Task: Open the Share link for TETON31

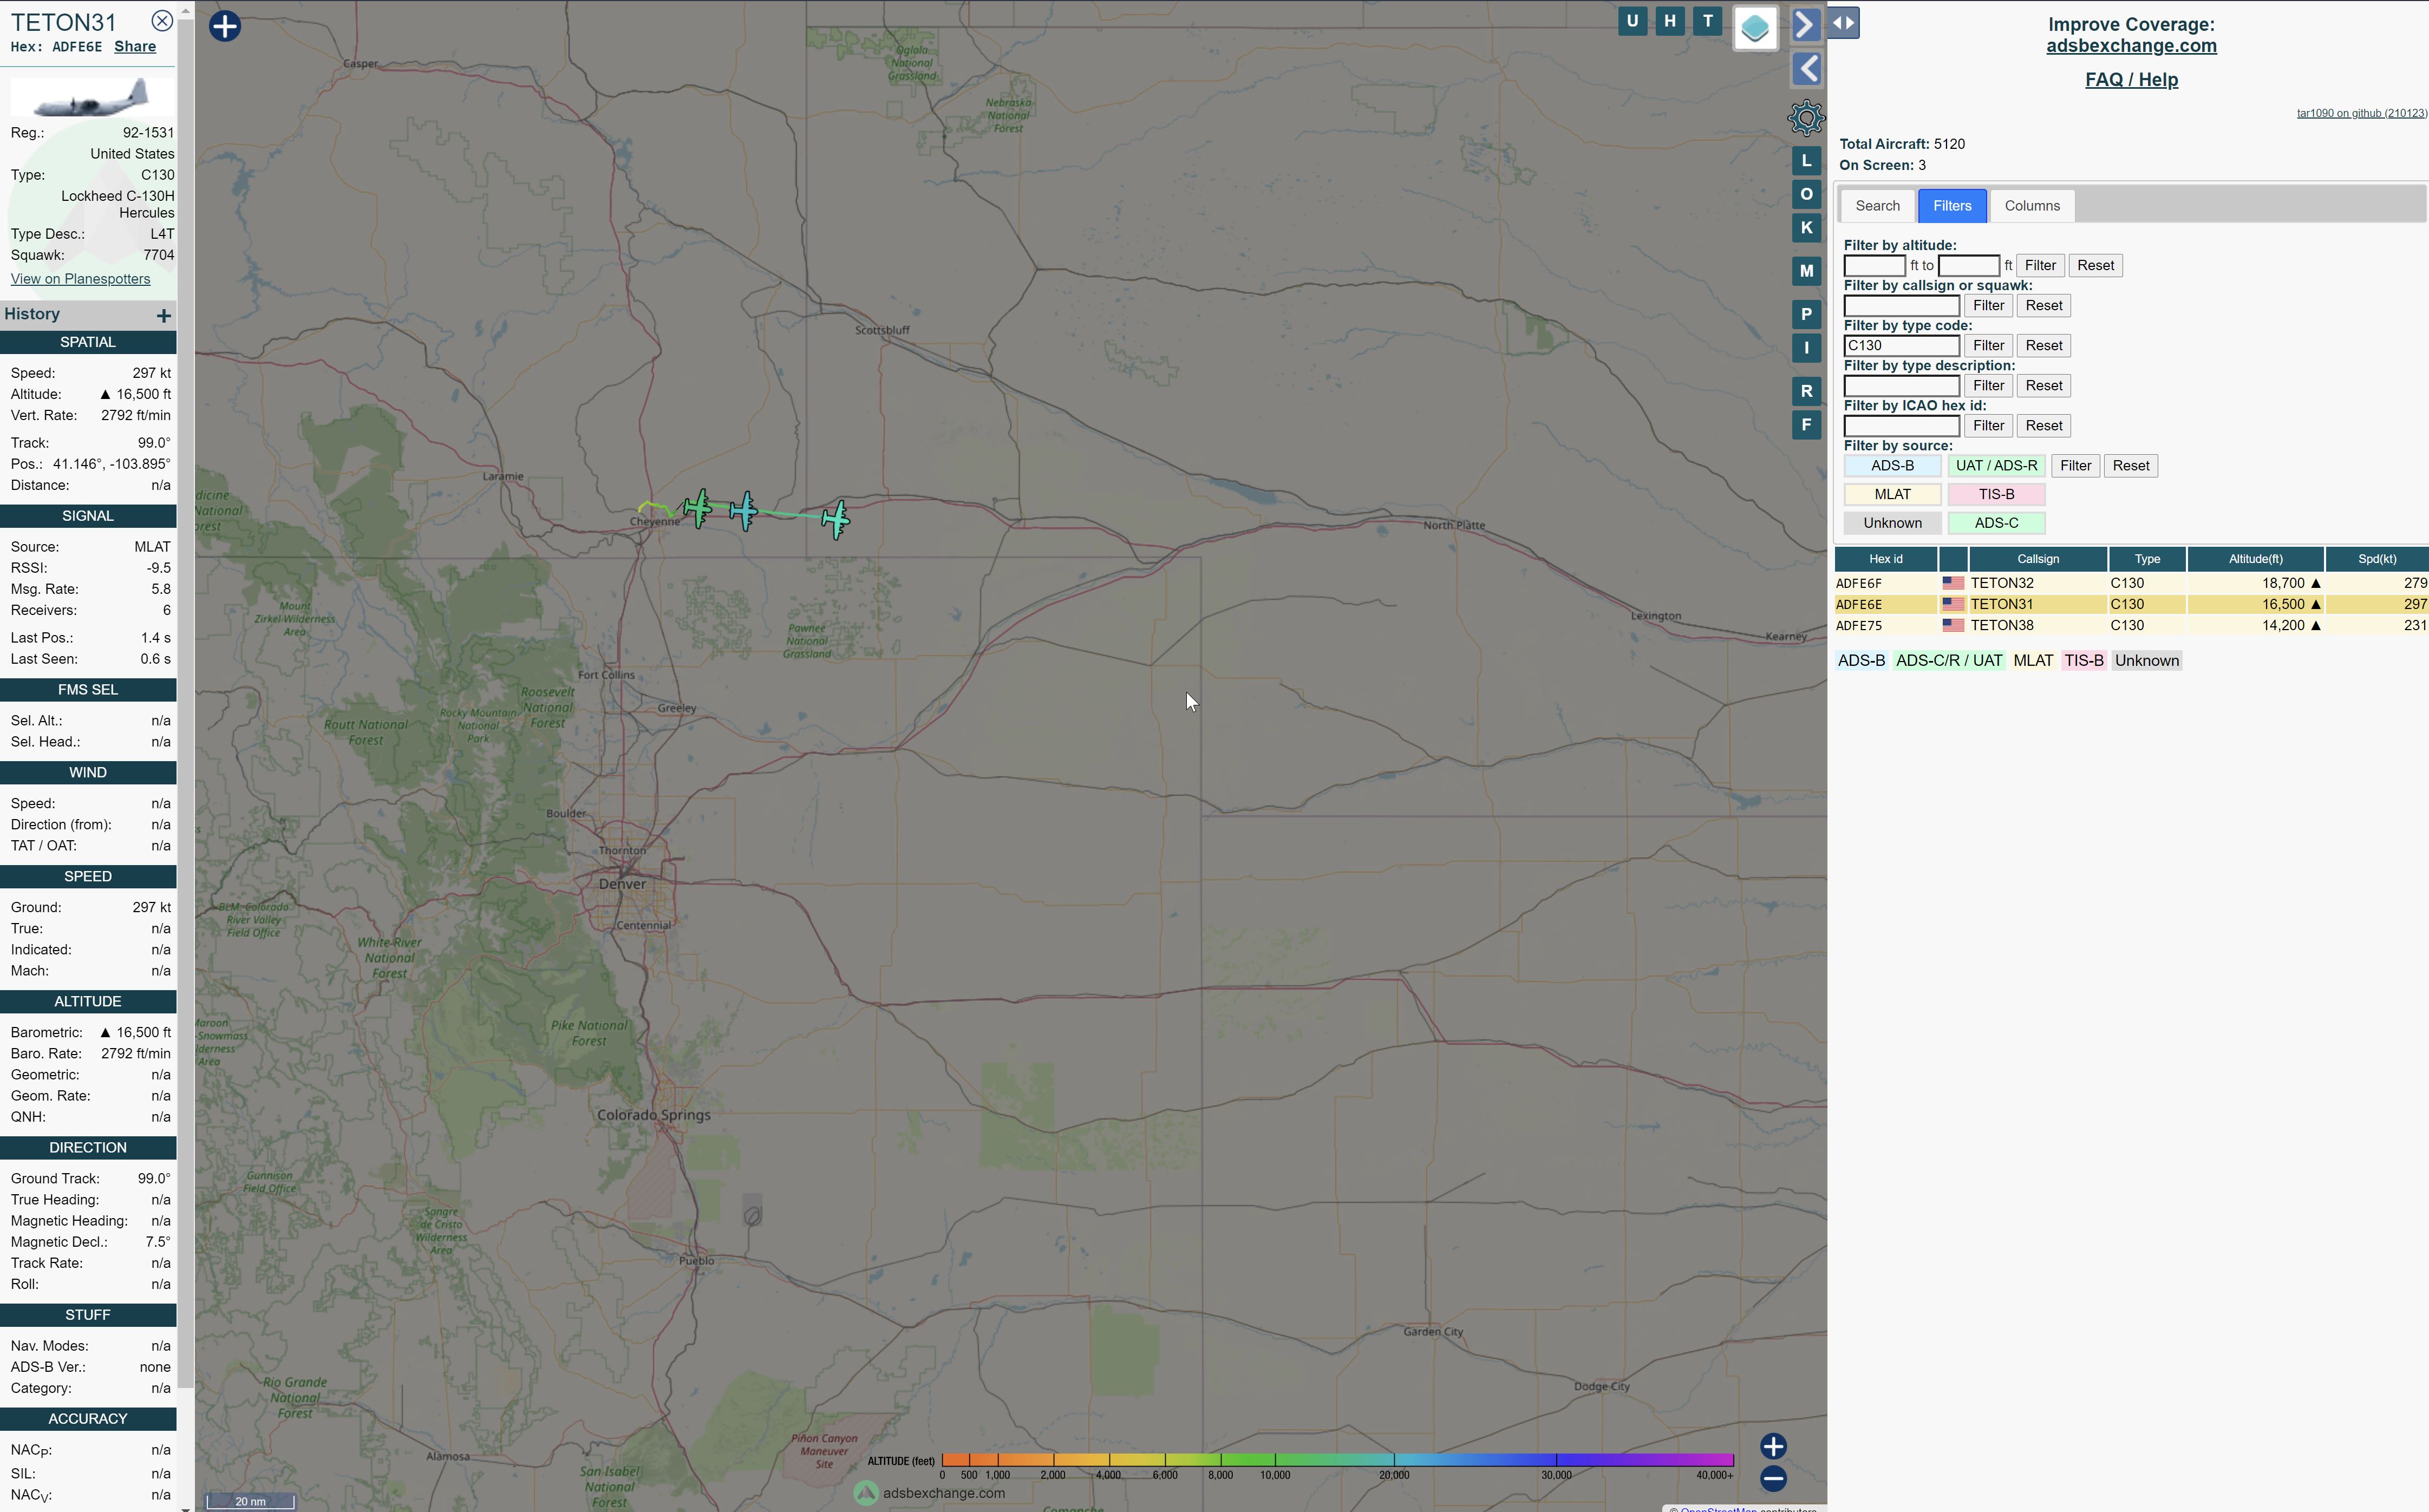Action: [135, 47]
